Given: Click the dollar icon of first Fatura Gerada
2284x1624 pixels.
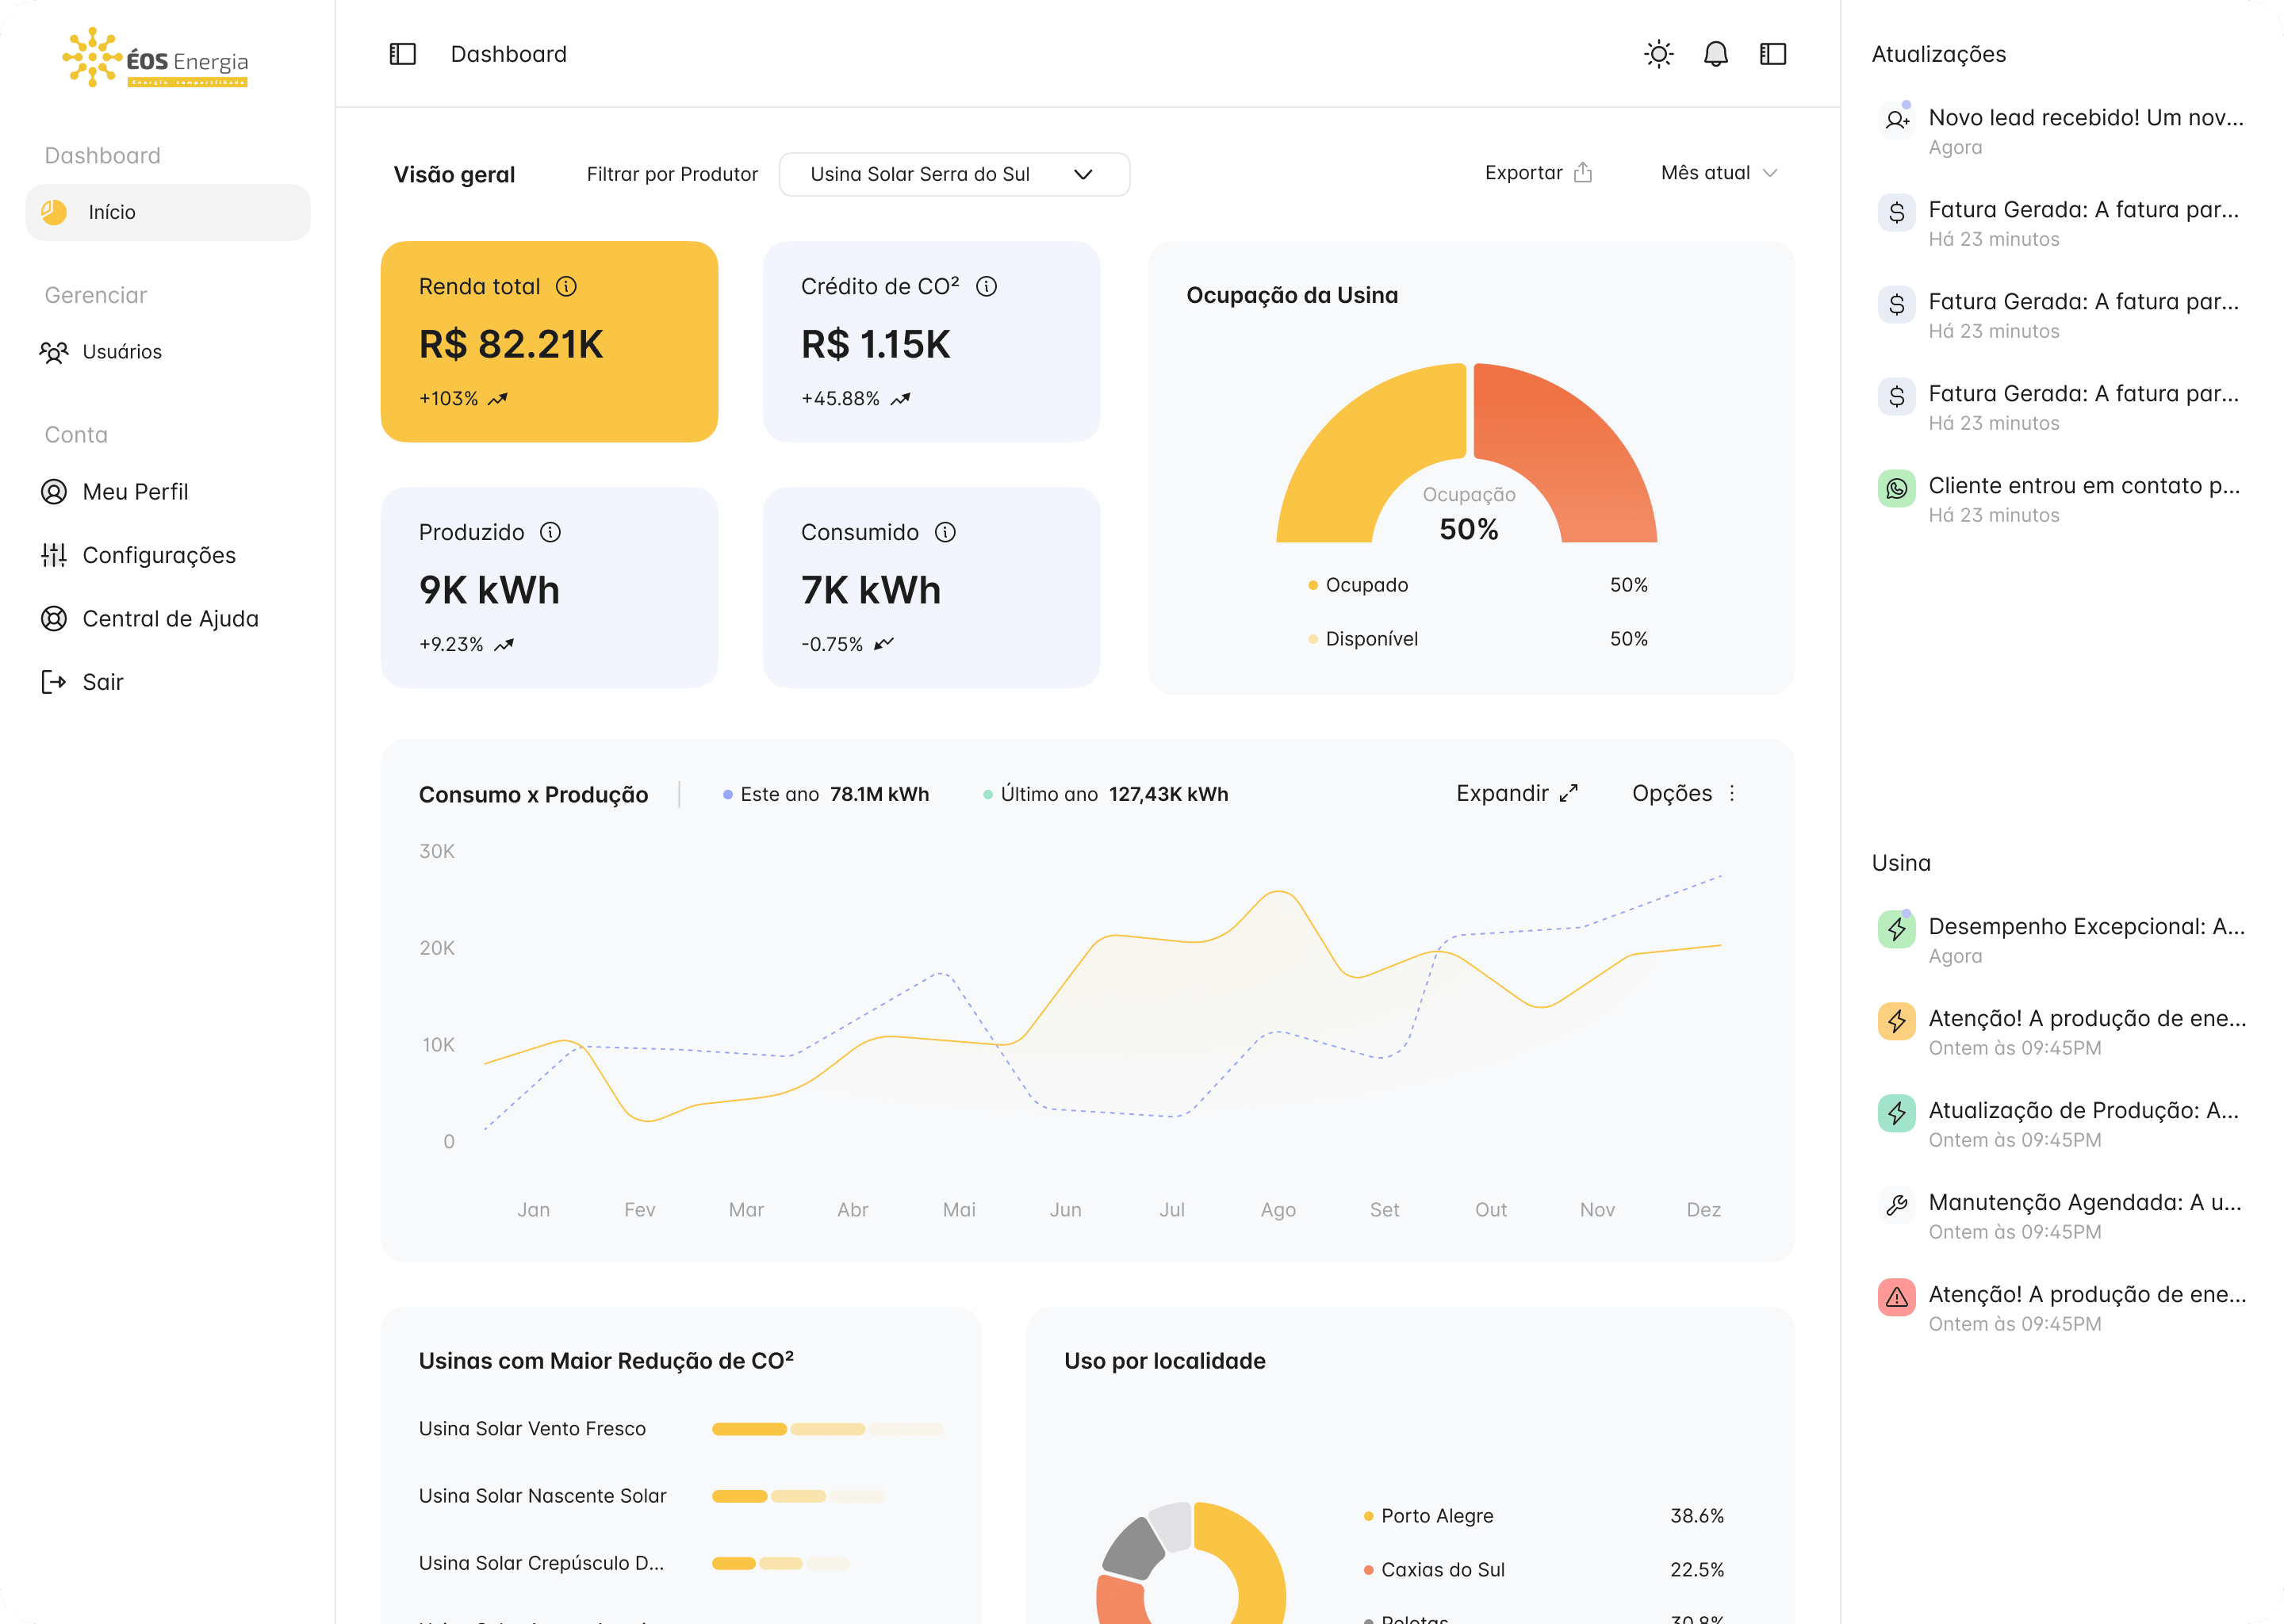Looking at the screenshot, I should [1896, 212].
